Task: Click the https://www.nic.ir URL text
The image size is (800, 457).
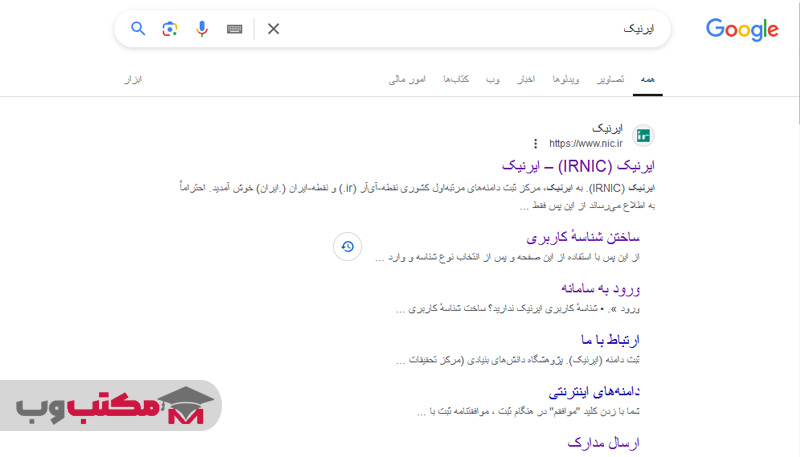Action: coord(586,143)
